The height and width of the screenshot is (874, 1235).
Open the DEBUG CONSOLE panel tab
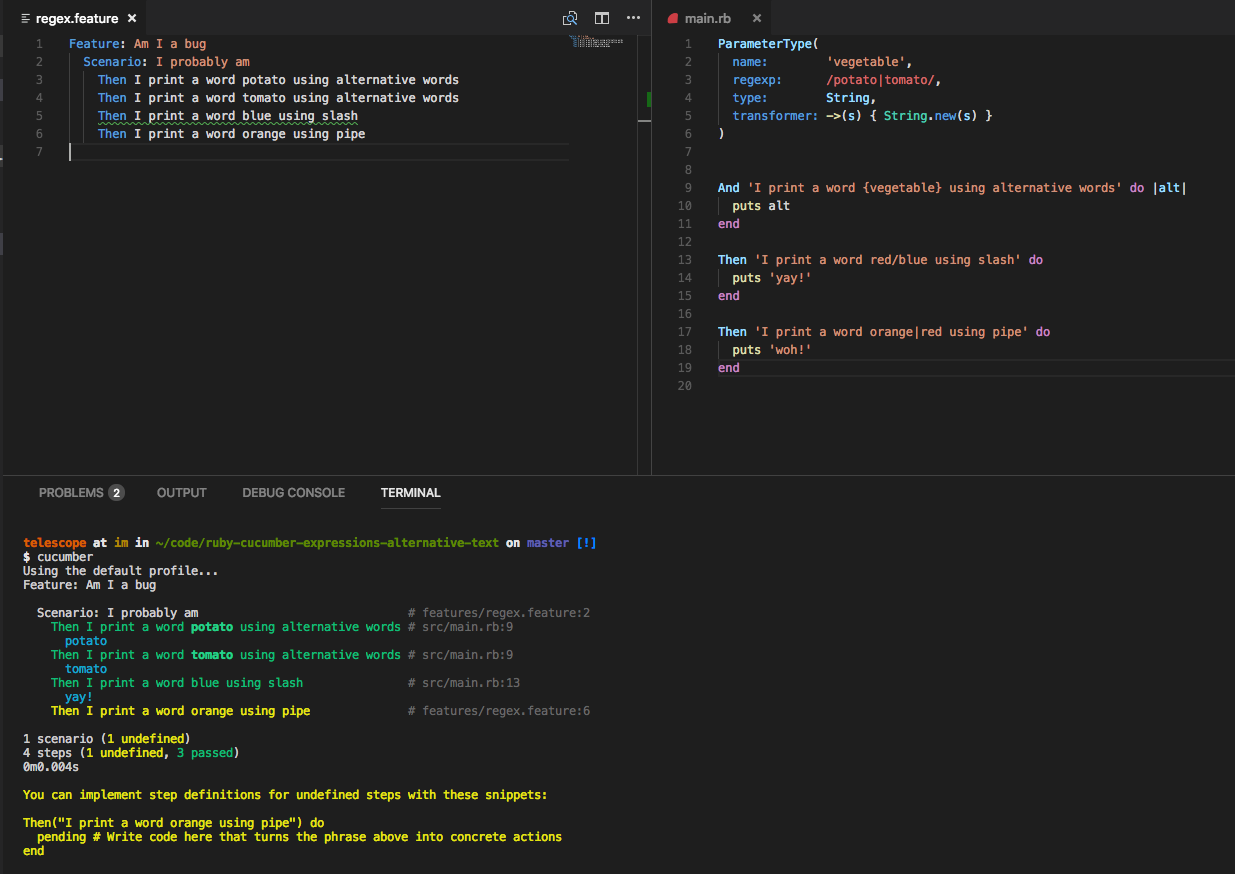click(294, 493)
